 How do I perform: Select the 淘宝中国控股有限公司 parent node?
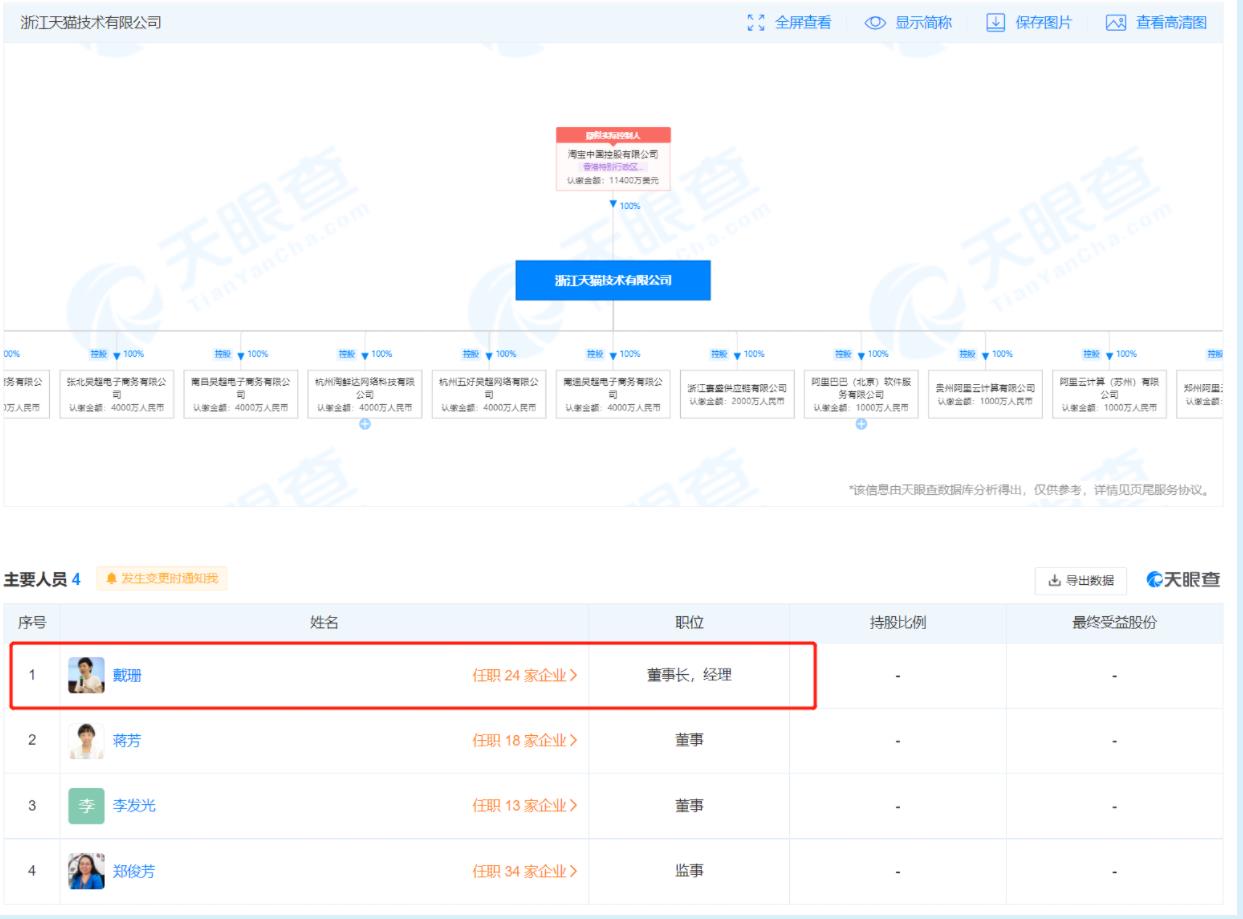pyautogui.click(x=613, y=159)
